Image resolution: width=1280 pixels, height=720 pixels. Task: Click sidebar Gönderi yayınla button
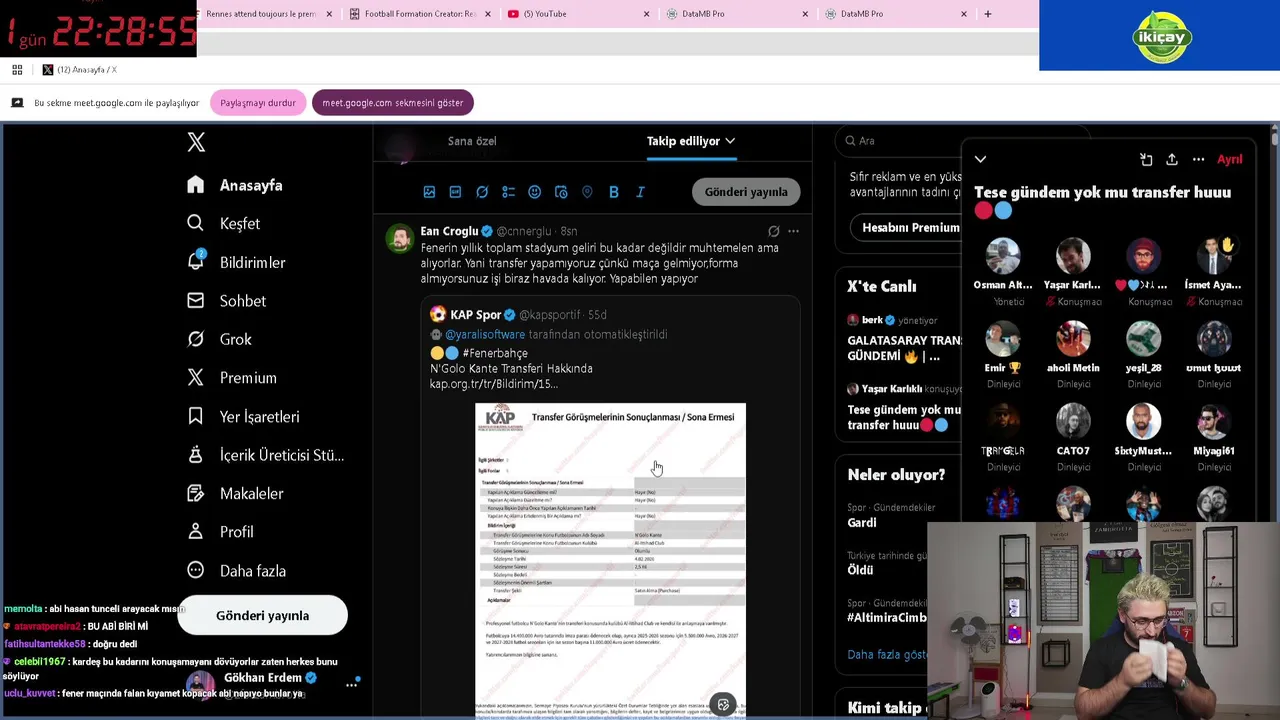click(262, 615)
